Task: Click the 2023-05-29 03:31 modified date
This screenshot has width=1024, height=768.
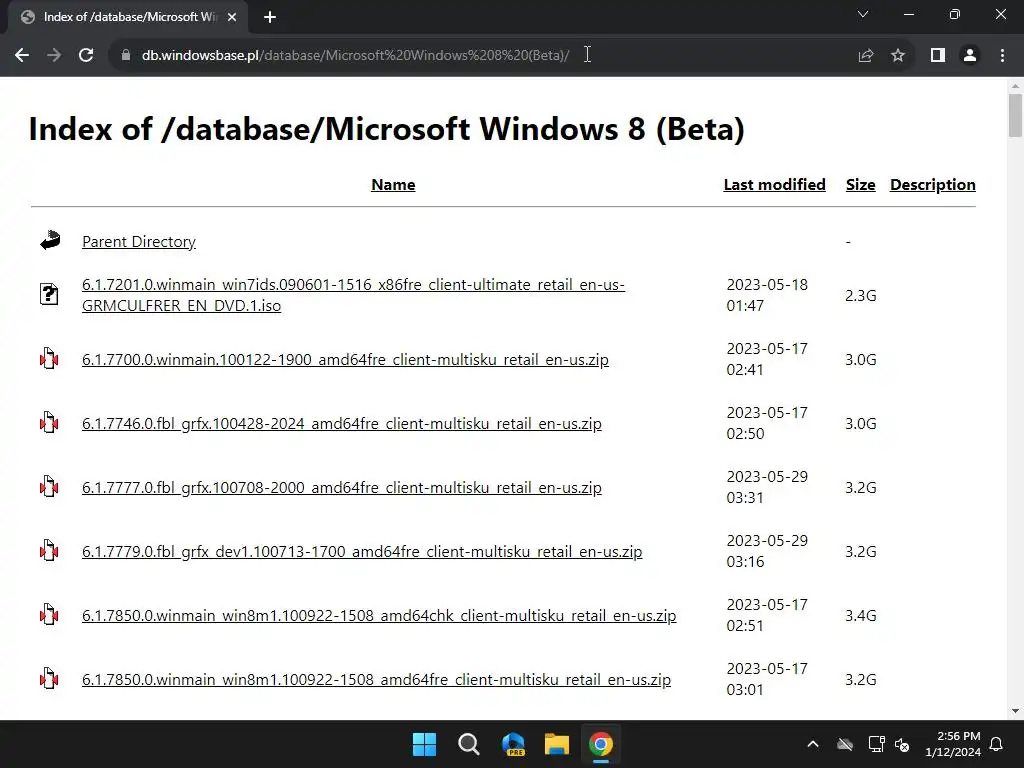Action: [x=767, y=487]
